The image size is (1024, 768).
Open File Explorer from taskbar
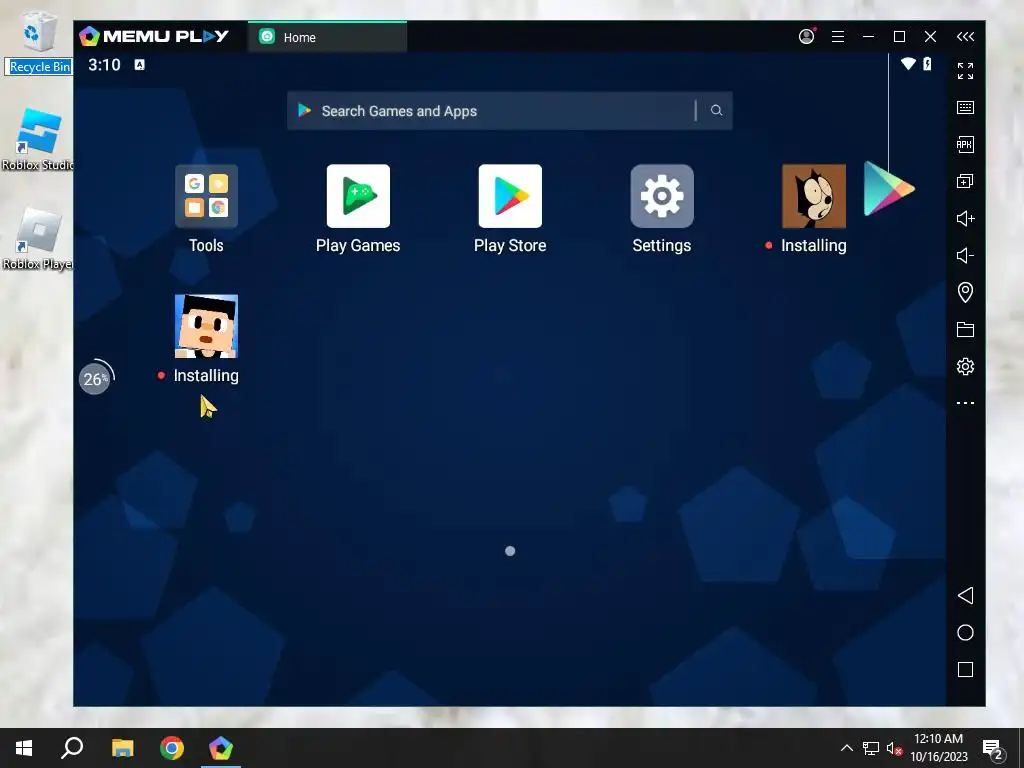point(122,748)
